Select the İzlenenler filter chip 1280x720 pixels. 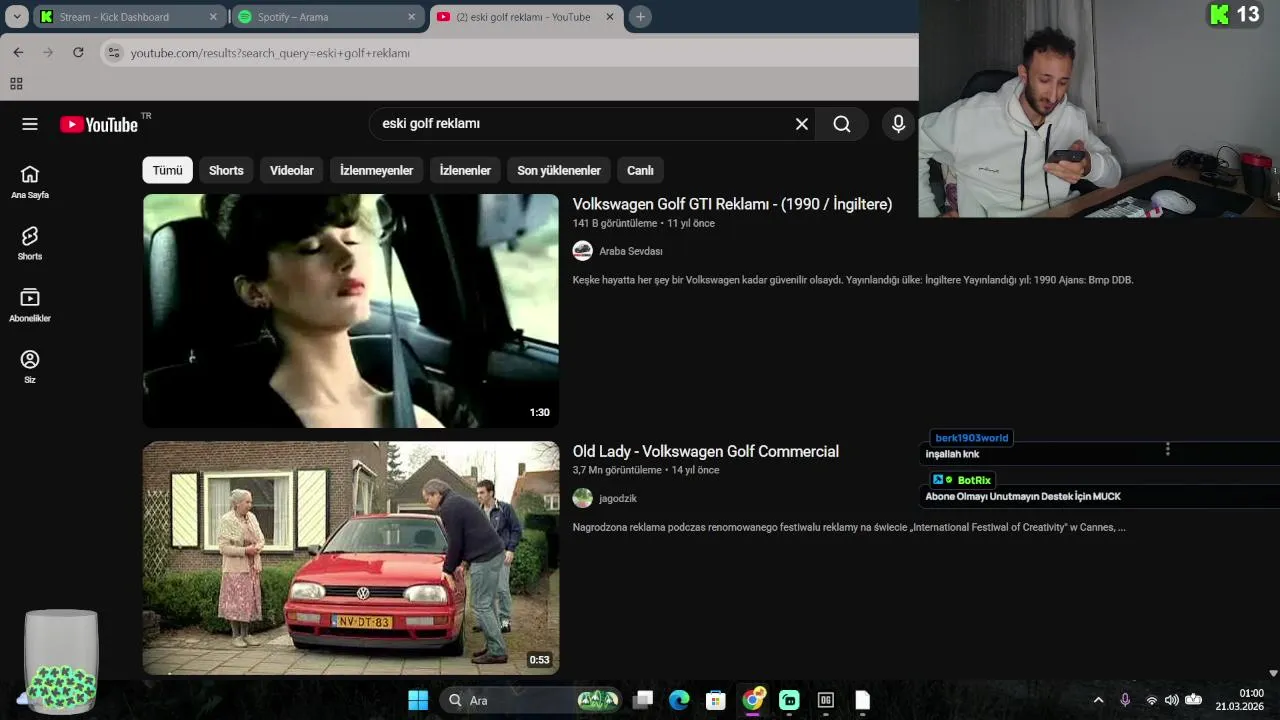point(465,170)
